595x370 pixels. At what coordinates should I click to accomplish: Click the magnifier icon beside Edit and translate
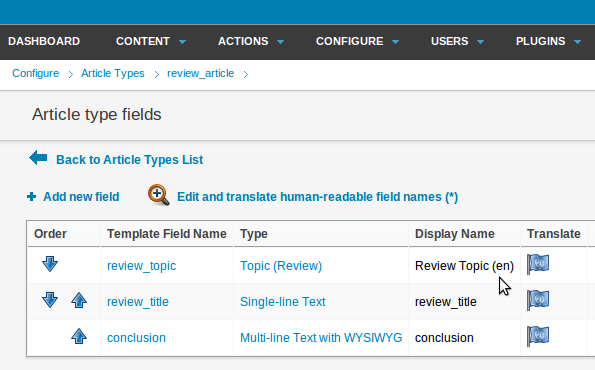pos(159,195)
